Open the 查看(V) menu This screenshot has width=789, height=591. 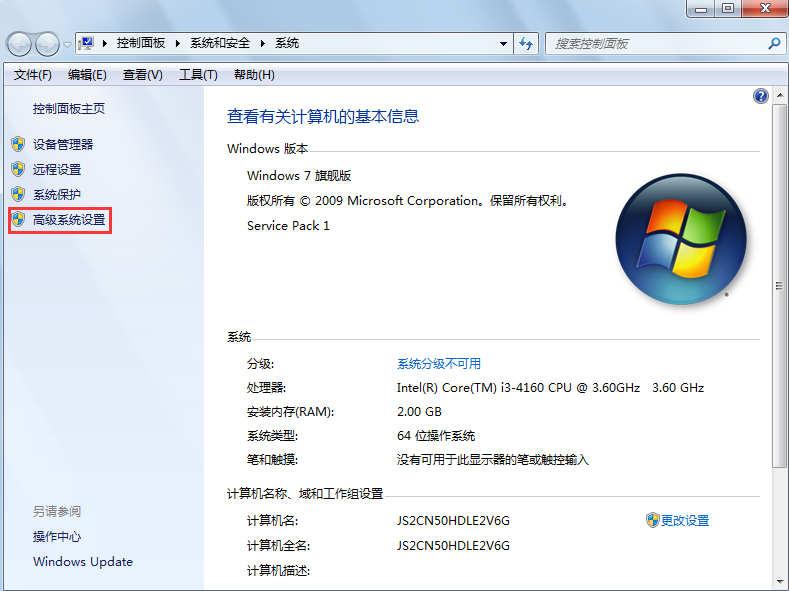point(142,75)
